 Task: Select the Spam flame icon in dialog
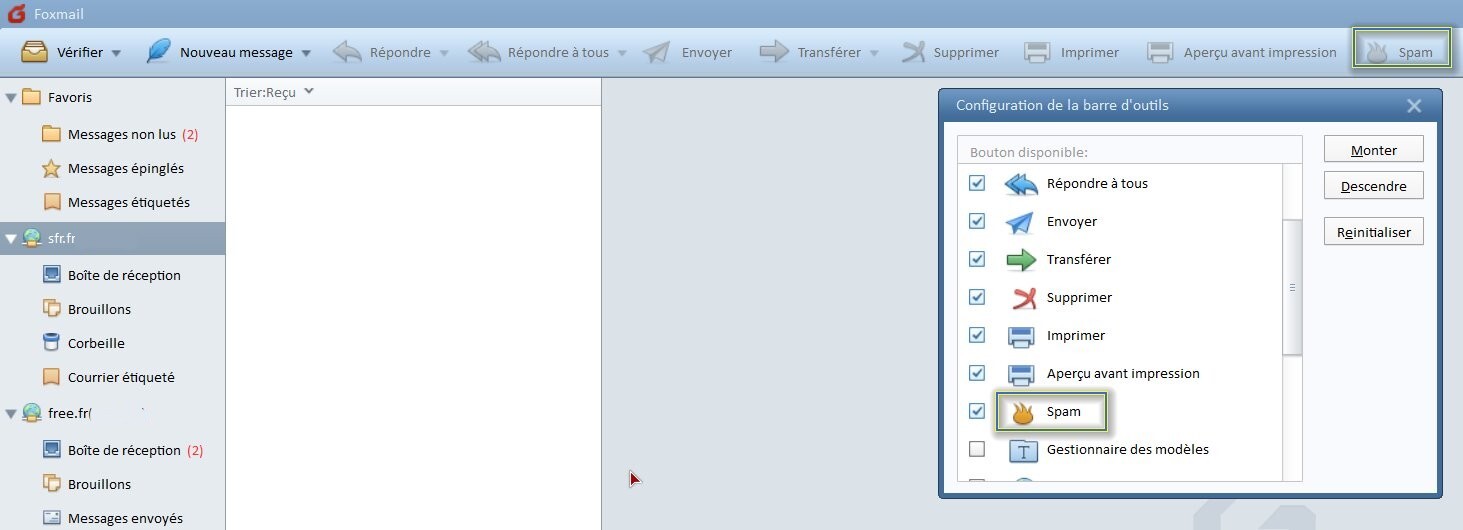click(x=1021, y=412)
